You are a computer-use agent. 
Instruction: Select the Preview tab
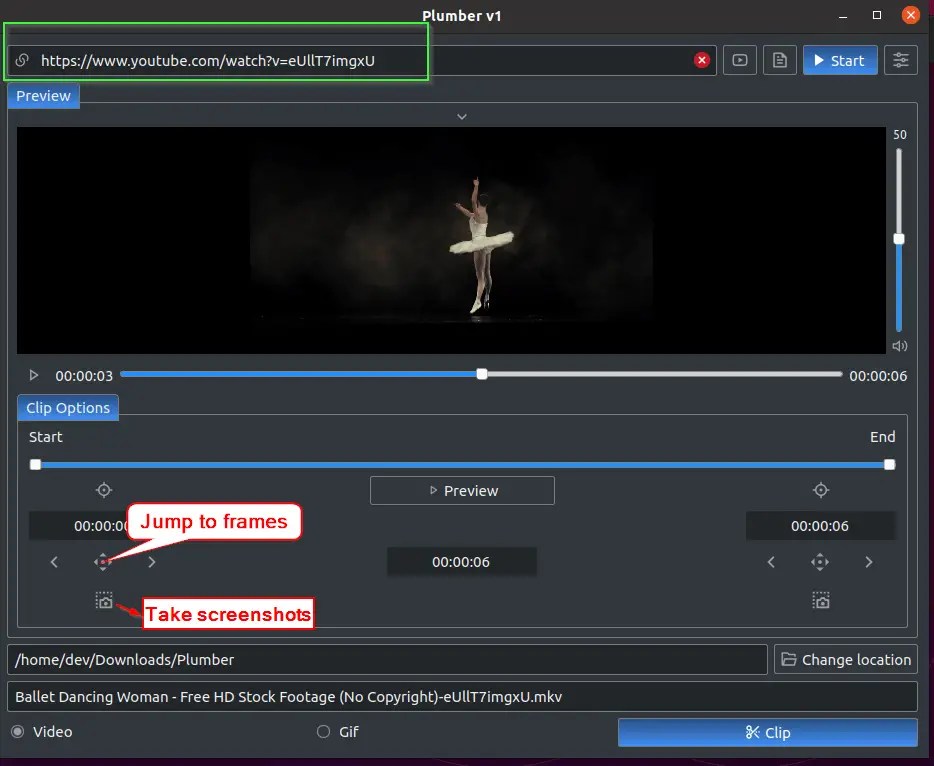[x=42, y=95]
